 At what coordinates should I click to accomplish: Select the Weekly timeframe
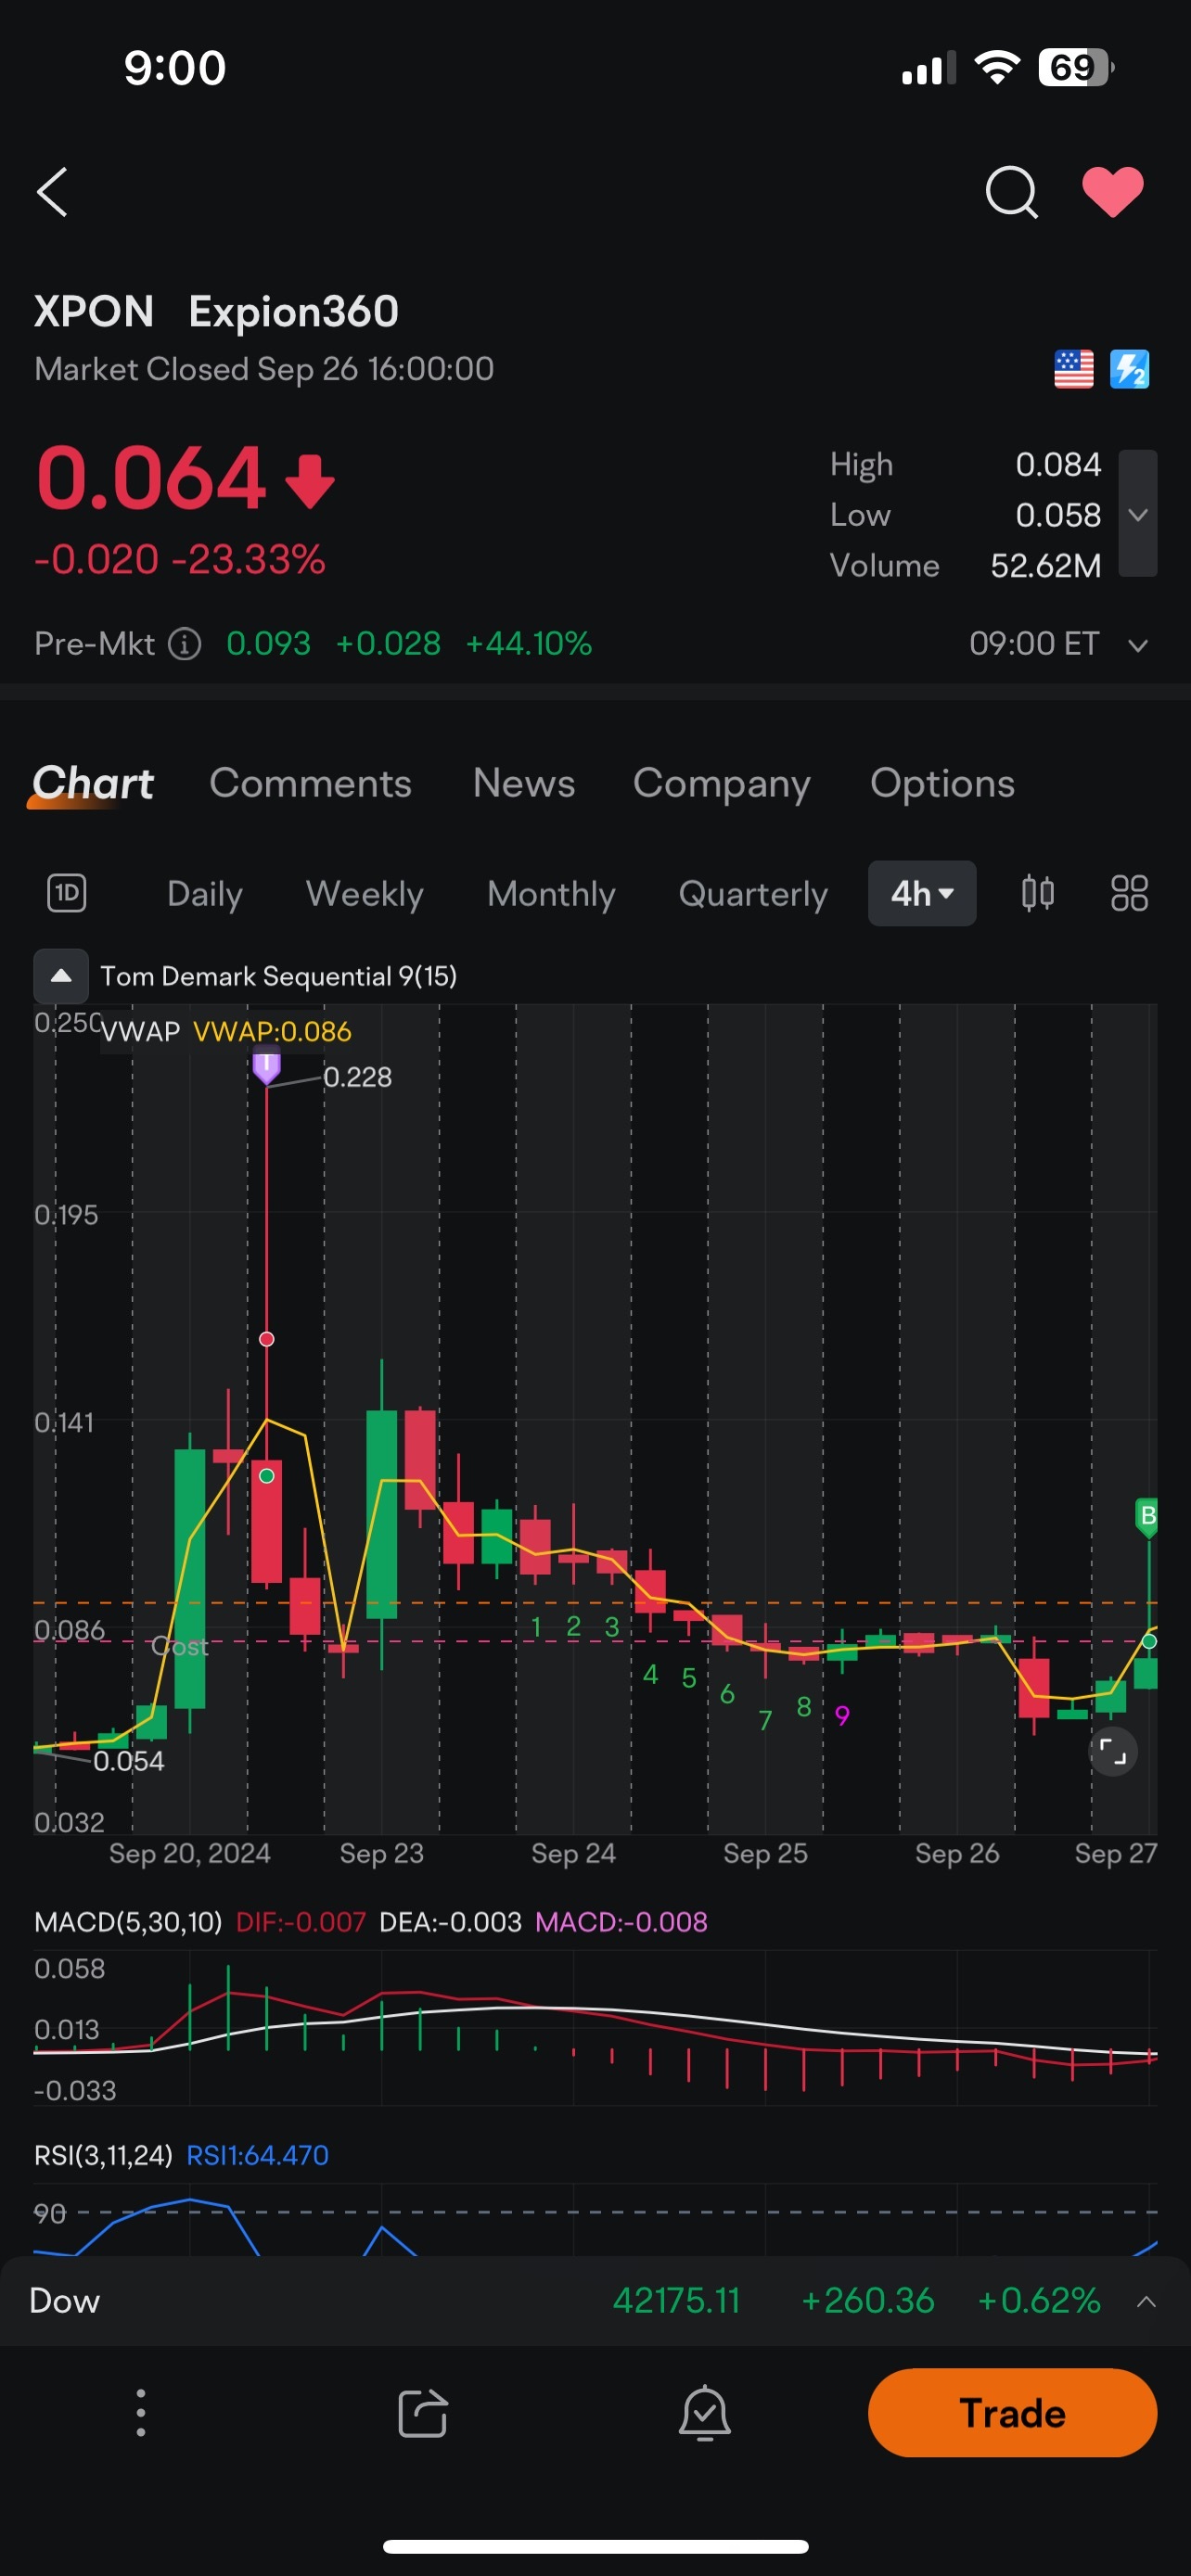tap(364, 893)
